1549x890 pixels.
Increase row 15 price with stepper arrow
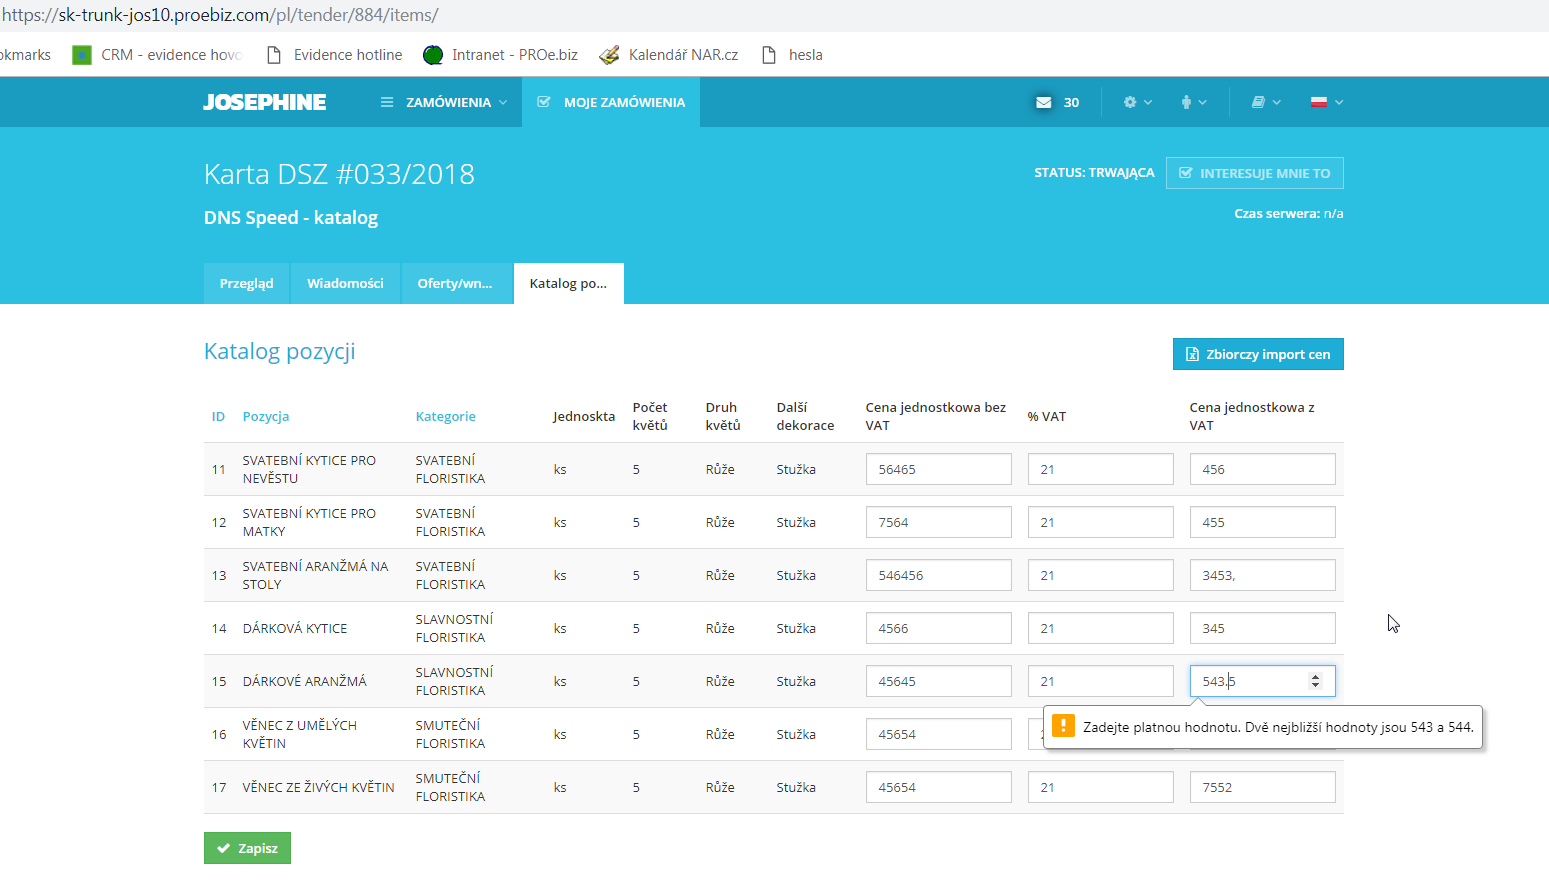pyautogui.click(x=1315, y=677)
